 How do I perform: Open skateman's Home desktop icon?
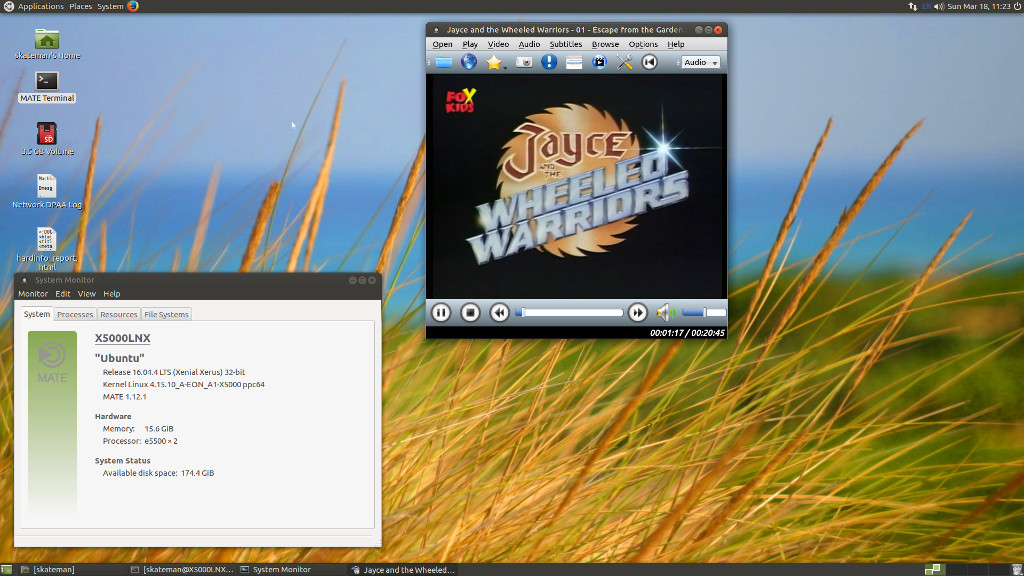(x=47, y=44)
